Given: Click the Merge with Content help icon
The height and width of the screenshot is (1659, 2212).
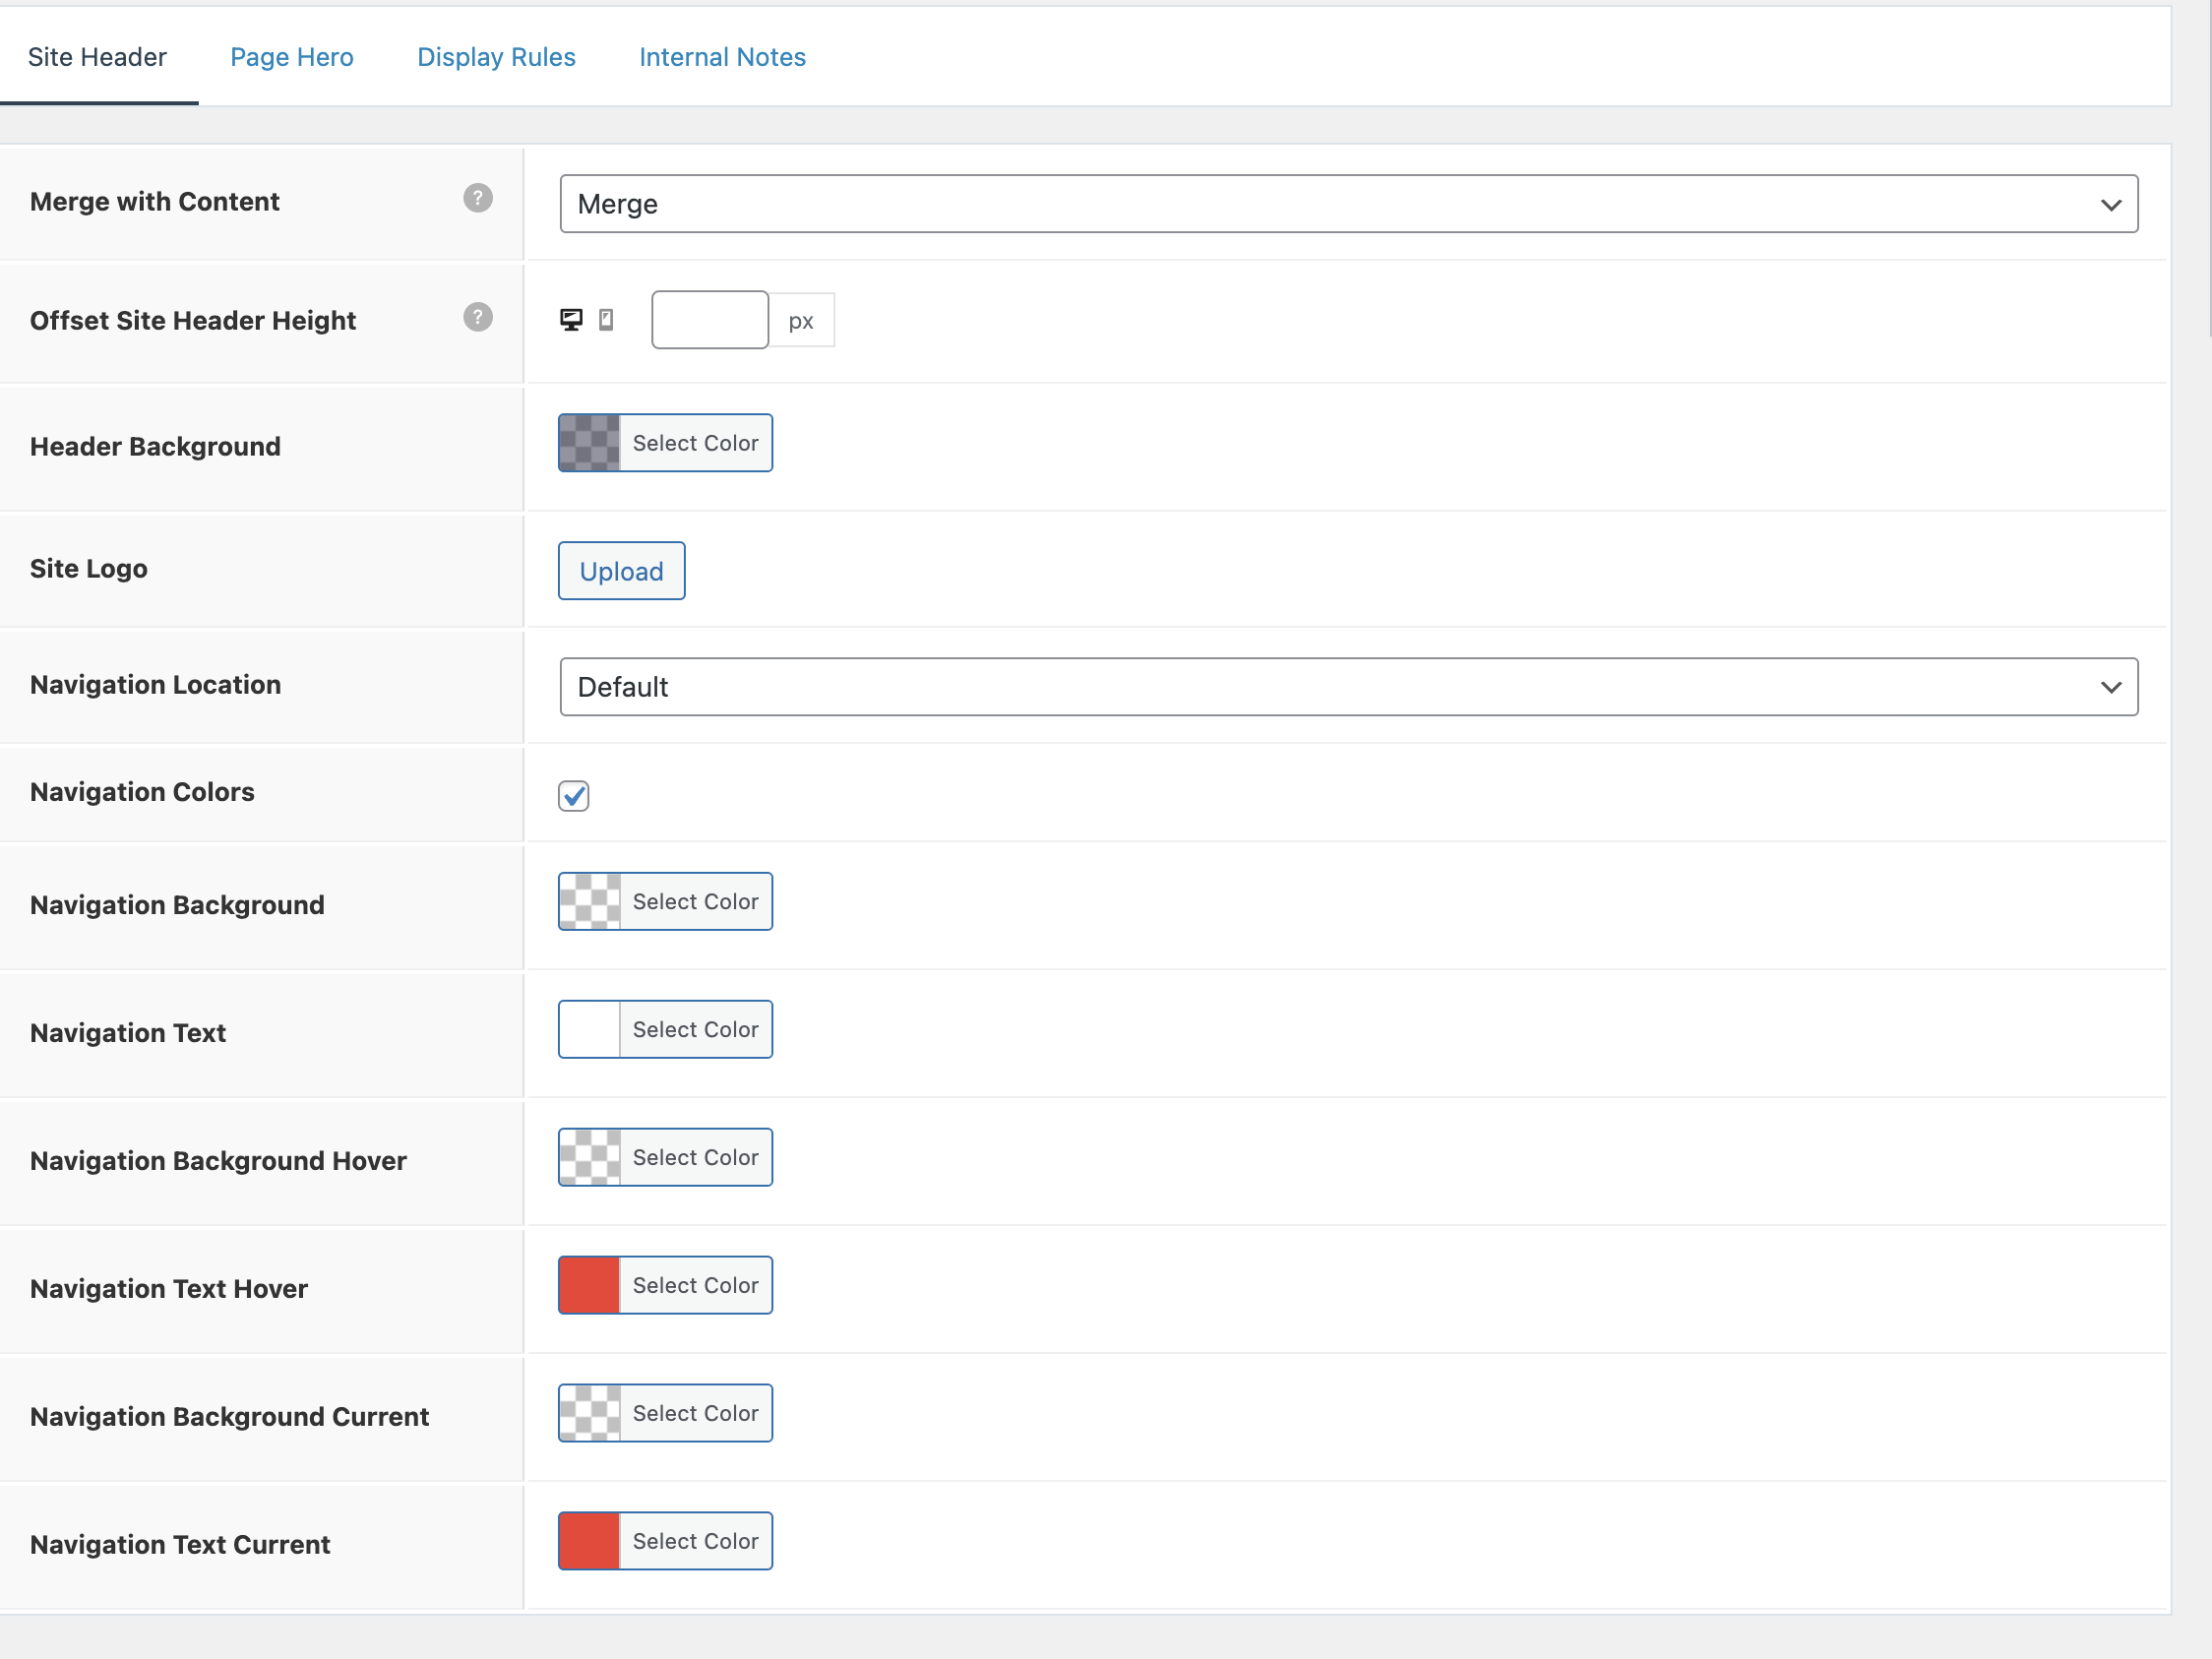Looking at the screenshot, I should pyautogui.click(x=478, y=198).
